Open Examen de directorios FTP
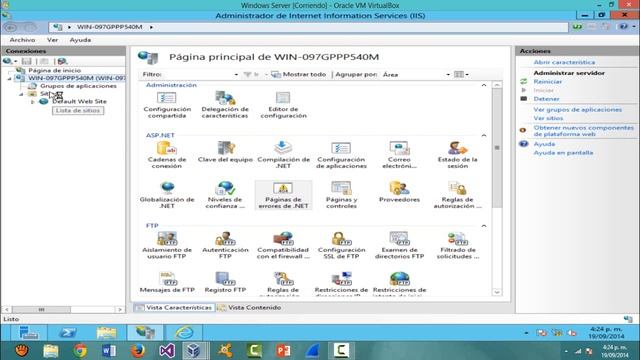This screenshot has height=360, width=640. point(399,245)
